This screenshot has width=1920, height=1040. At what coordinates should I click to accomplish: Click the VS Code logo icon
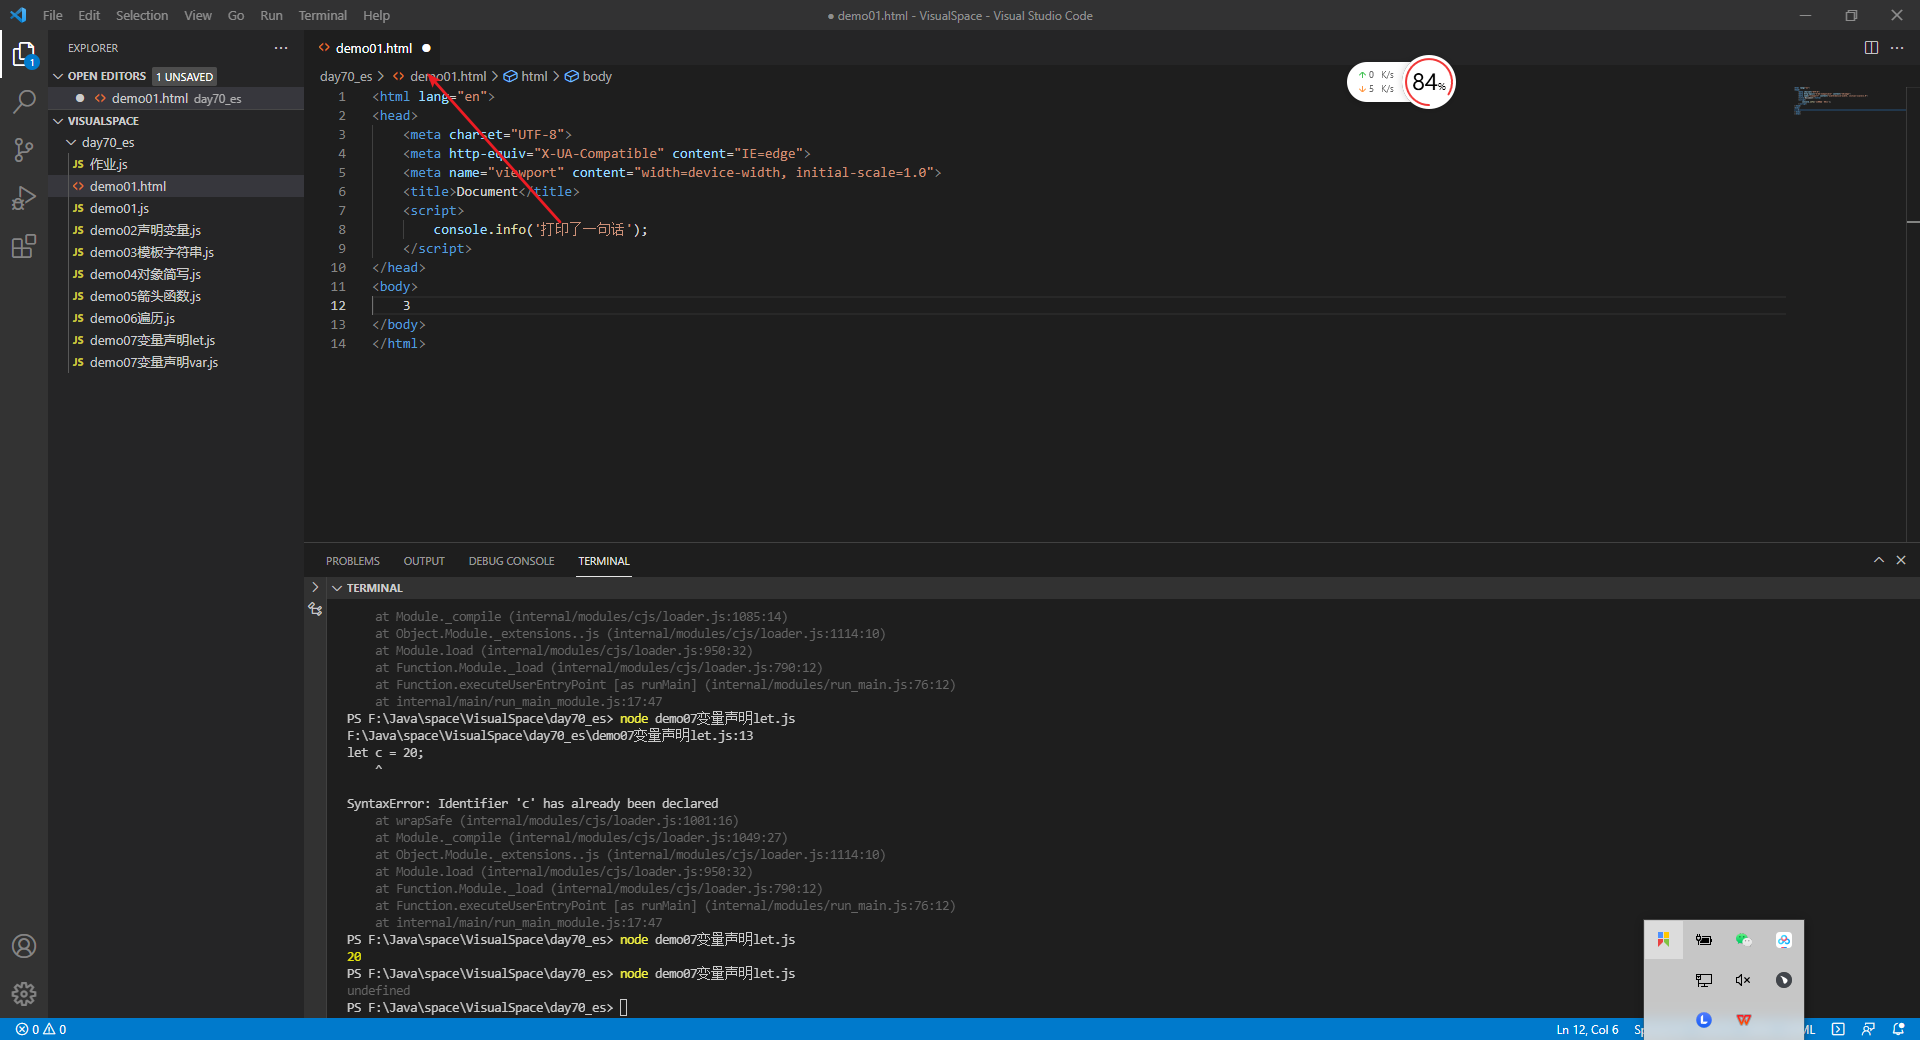(18, 15)
